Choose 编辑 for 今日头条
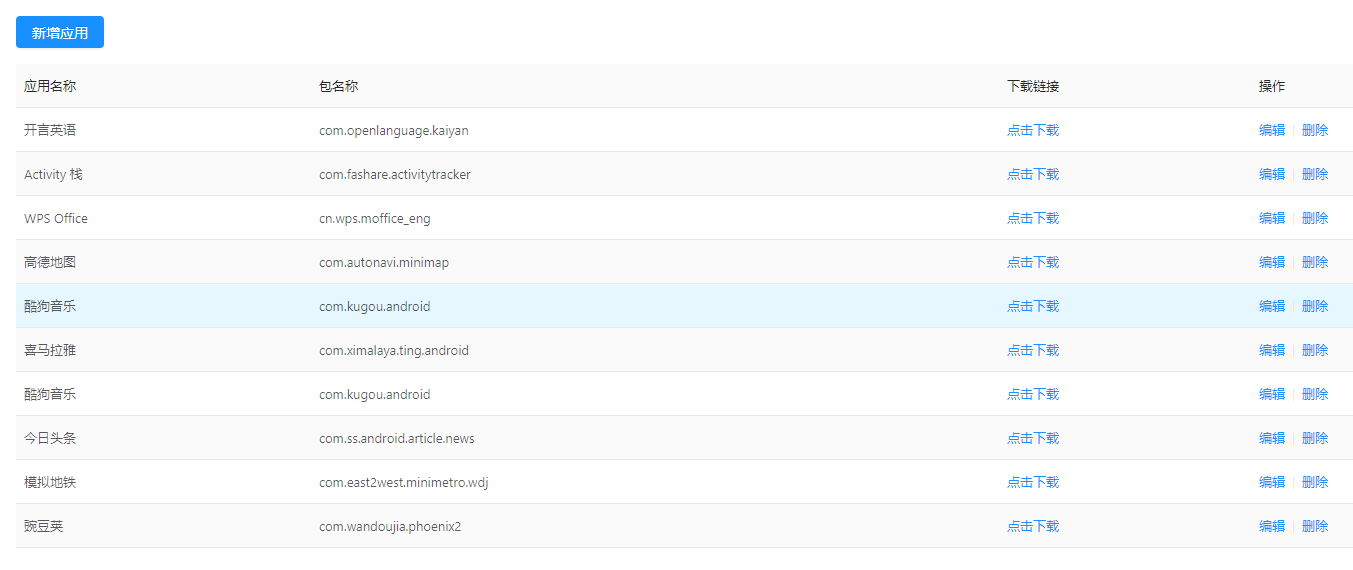This screenshot has height=570, width=1353. (x=1272, y=438)
